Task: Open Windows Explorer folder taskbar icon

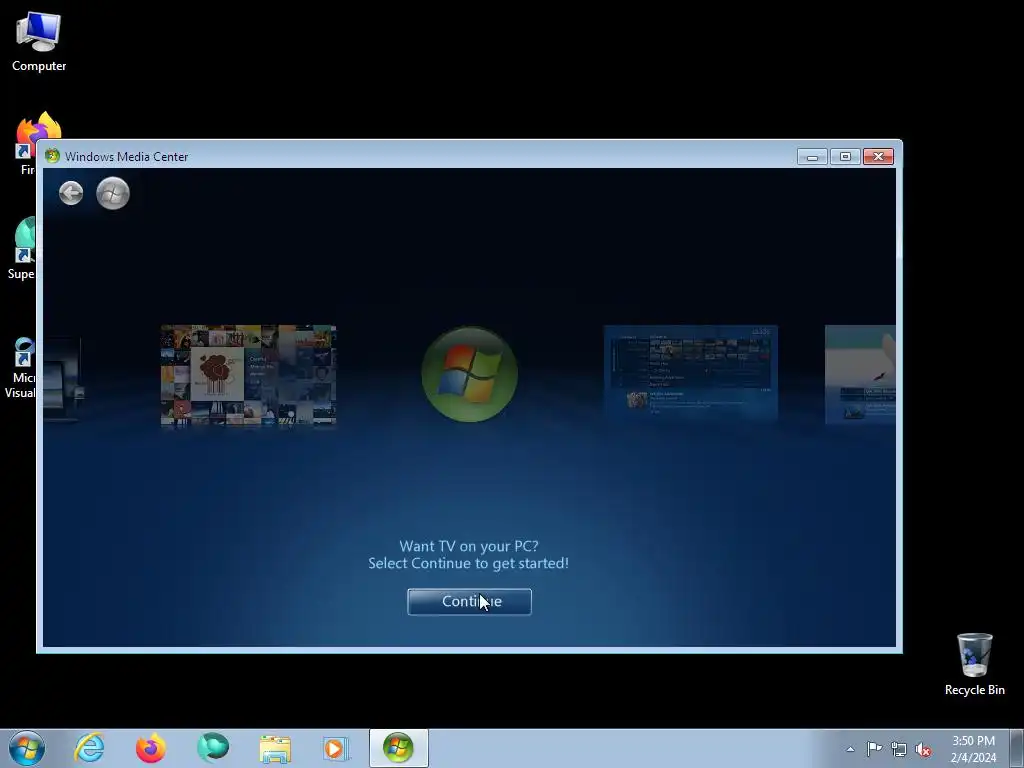Action: (x=275, y=749)
